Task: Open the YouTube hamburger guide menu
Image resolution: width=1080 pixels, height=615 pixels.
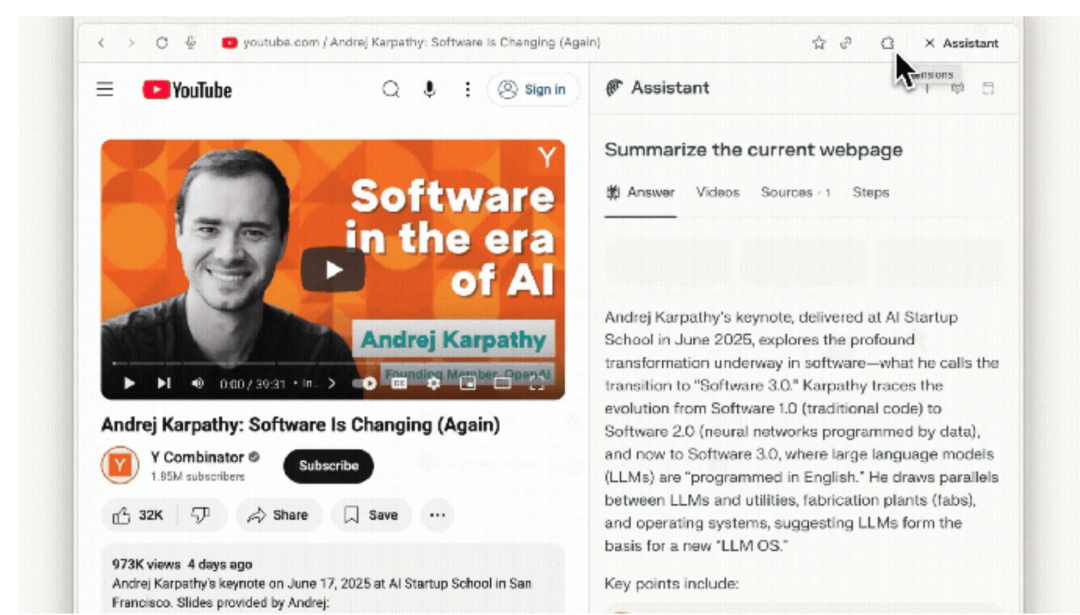Action: pos(105,90)
